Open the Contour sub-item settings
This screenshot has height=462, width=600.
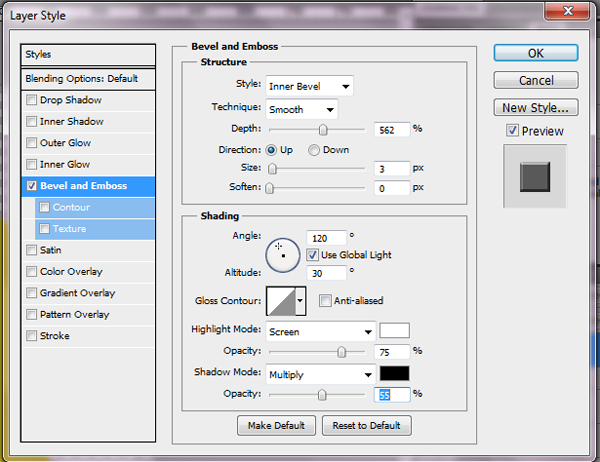[x=95, y=207]
